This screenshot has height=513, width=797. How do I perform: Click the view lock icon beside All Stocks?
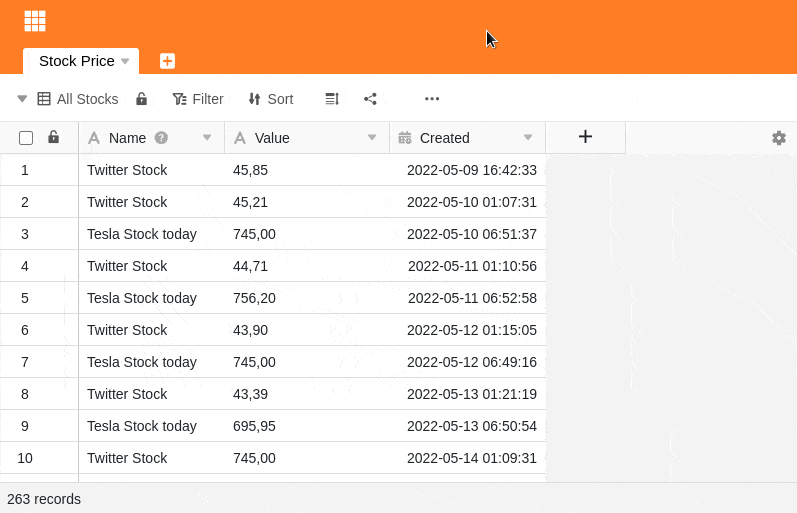coord(141,99)
